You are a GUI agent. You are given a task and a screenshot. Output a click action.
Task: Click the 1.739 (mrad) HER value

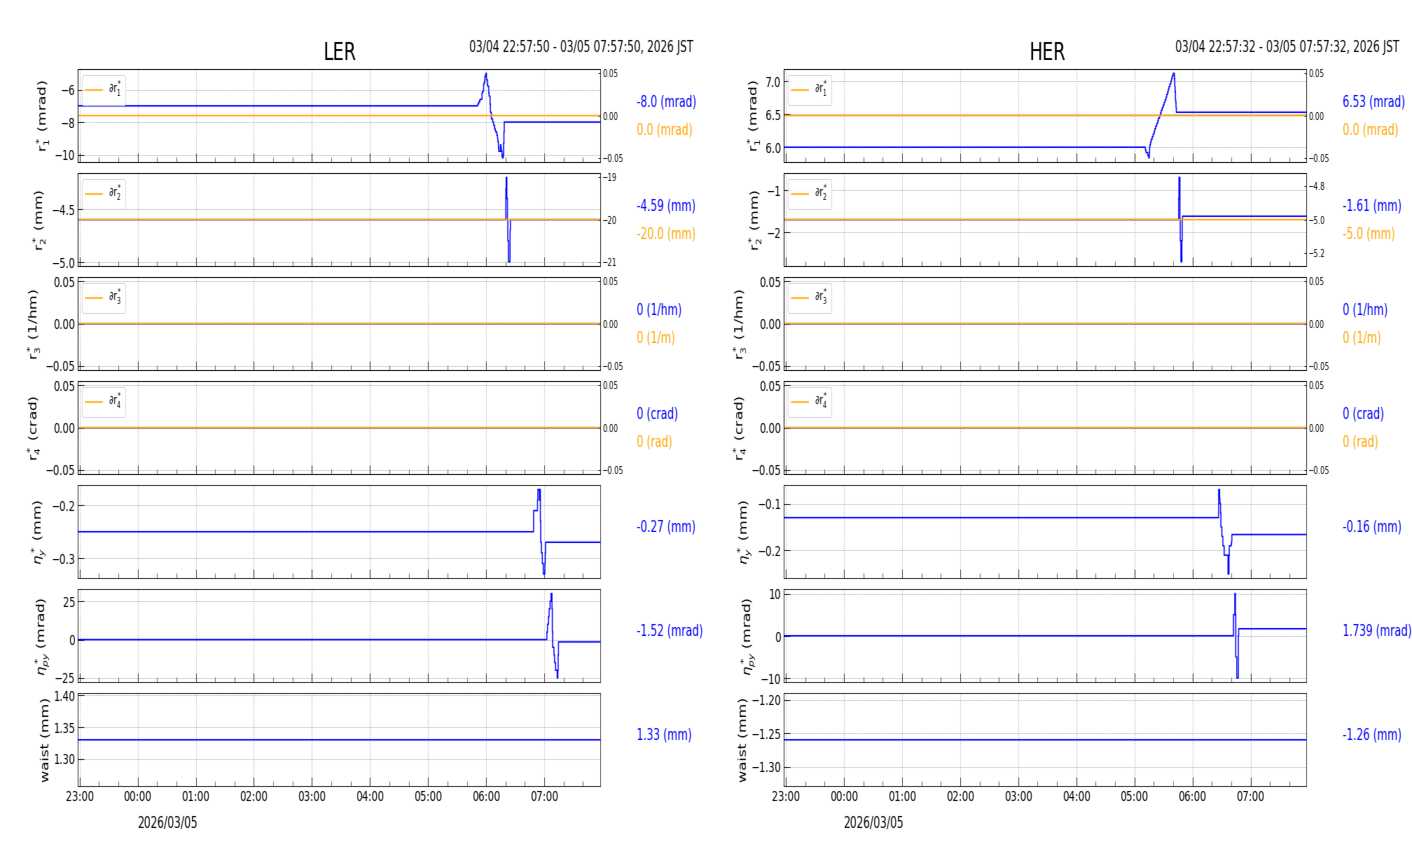click(1376, 631)
